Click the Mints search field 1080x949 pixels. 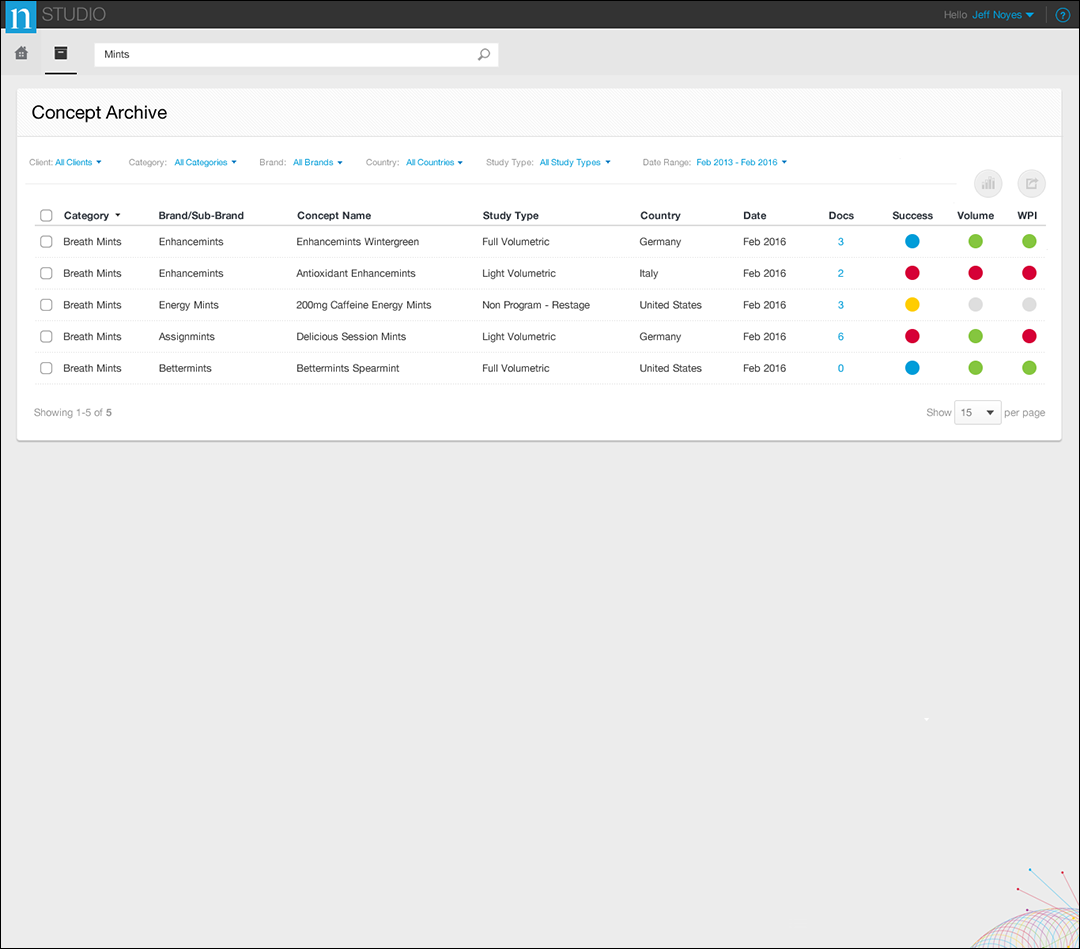click(296, 54)
